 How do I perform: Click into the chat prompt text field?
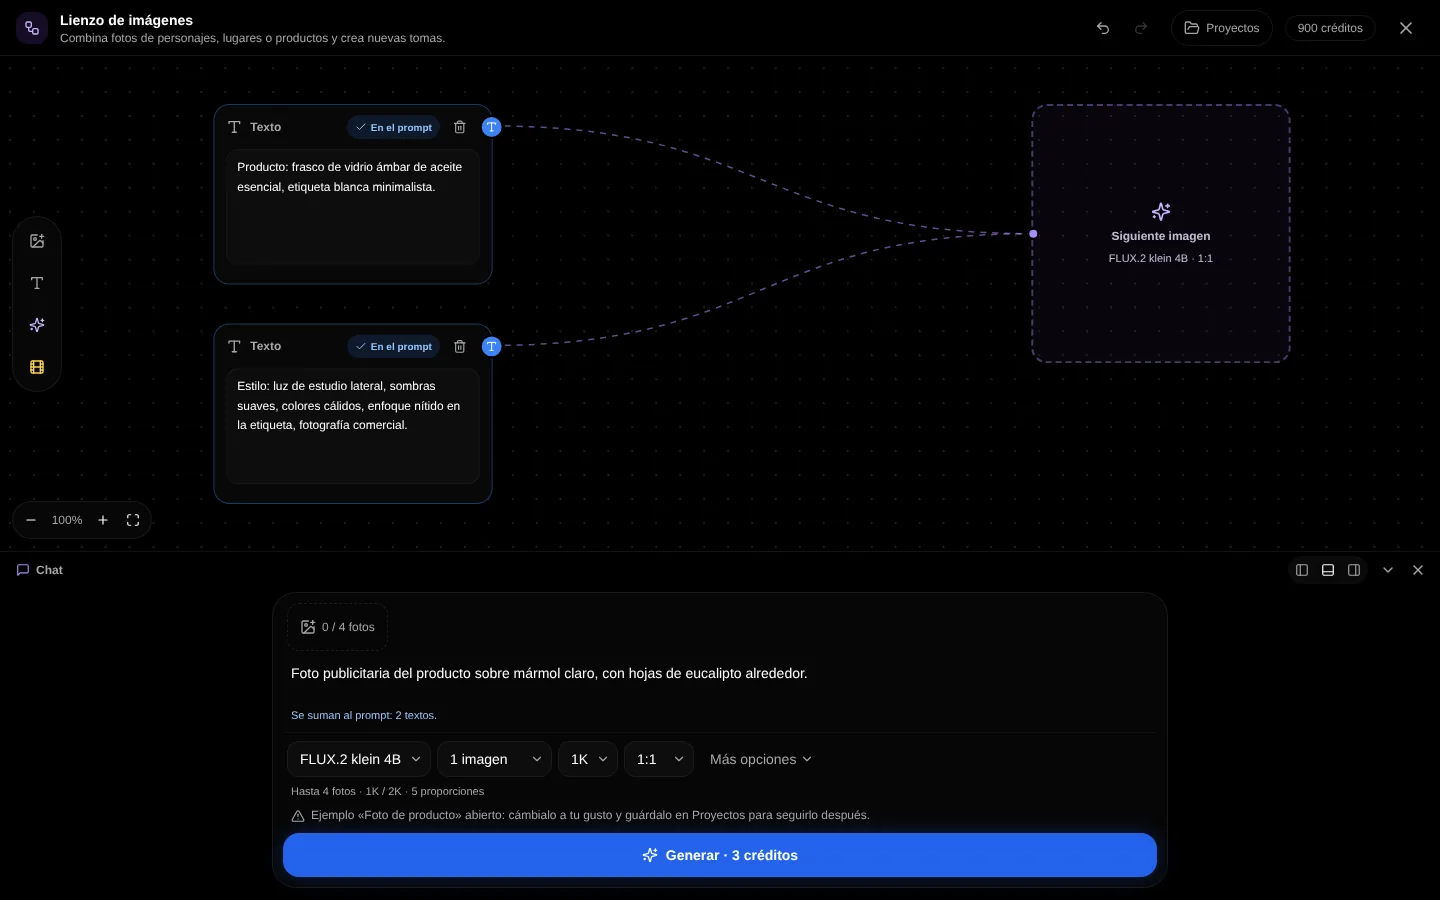(x=720, y=674)
